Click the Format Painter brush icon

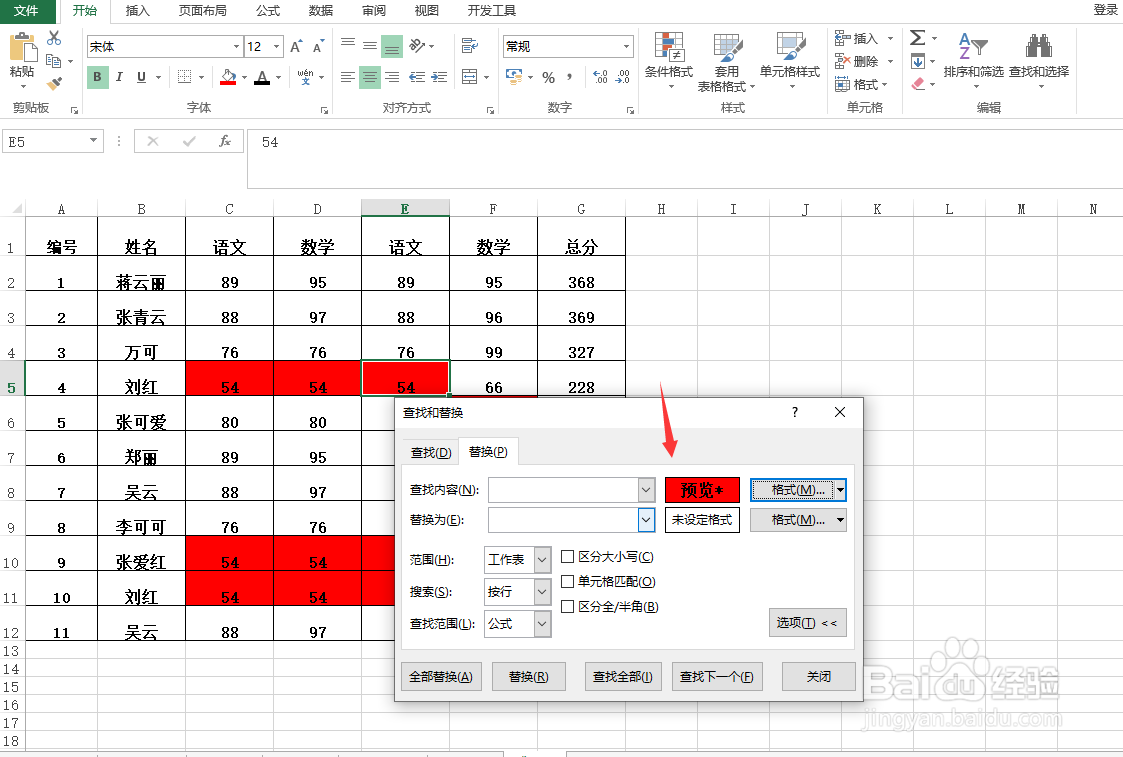pos(54,84)
